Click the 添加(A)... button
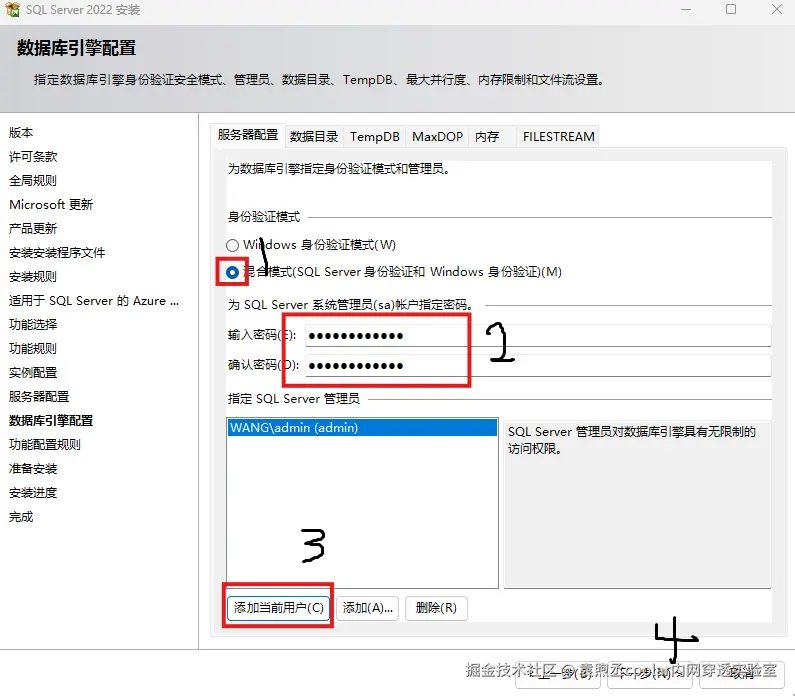This screenshot has width=795, height=697. pyautogui.click(x=368, y=608)
